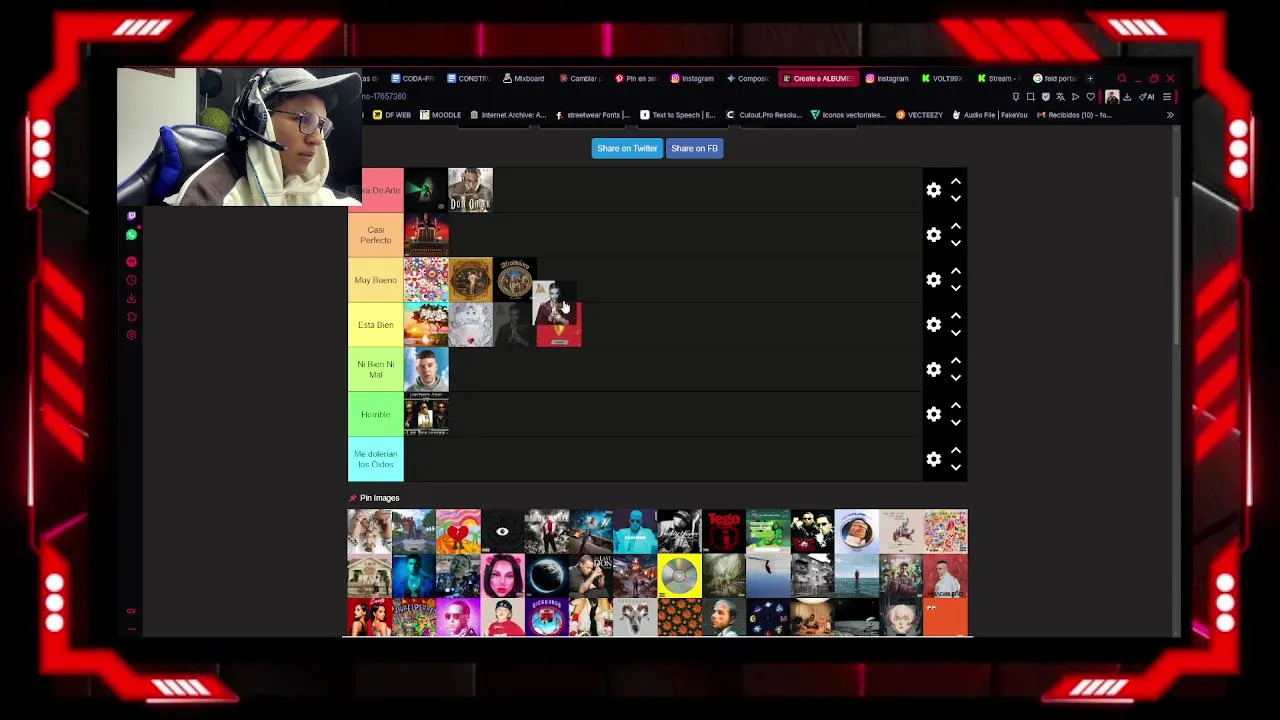Screen dimensions: 1280x720
Task: Switch to the Pin en browser tab
Action: pos(636,78)
